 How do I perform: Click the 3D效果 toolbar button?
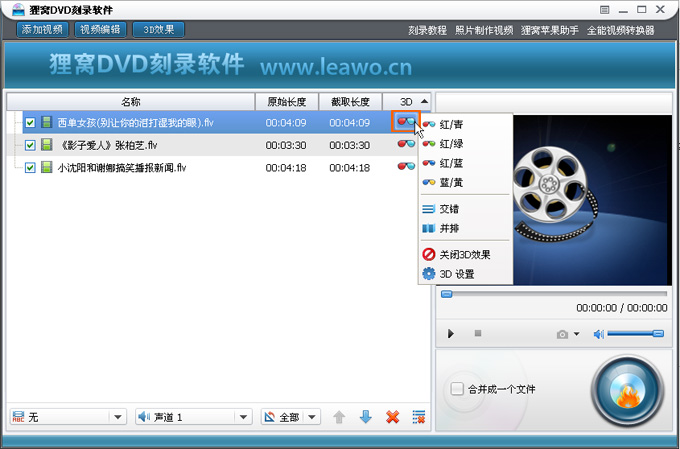pos(158,29)
